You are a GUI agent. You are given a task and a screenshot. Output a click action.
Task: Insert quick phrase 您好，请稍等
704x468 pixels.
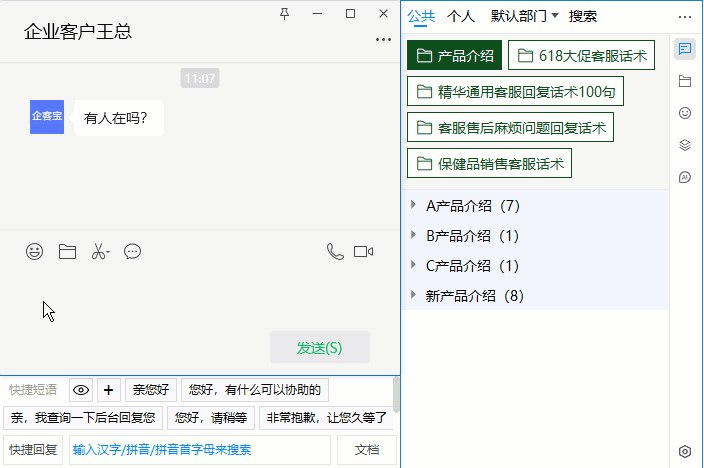[211, 418]
